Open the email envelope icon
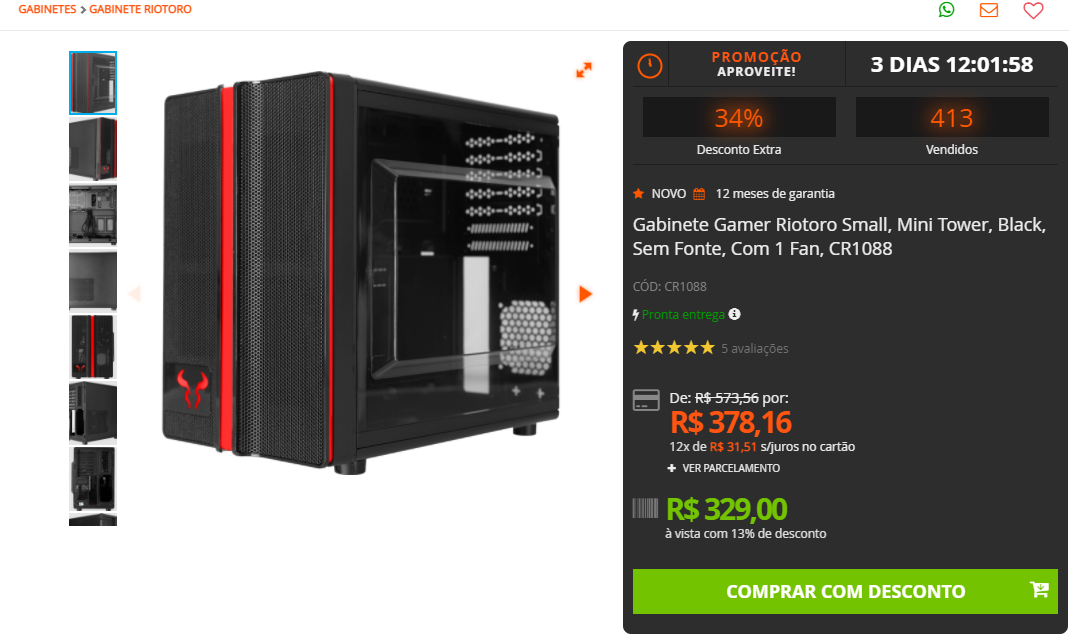Image resolution: width=1091 pixels, height=644 pixels. tap(989, 10)
